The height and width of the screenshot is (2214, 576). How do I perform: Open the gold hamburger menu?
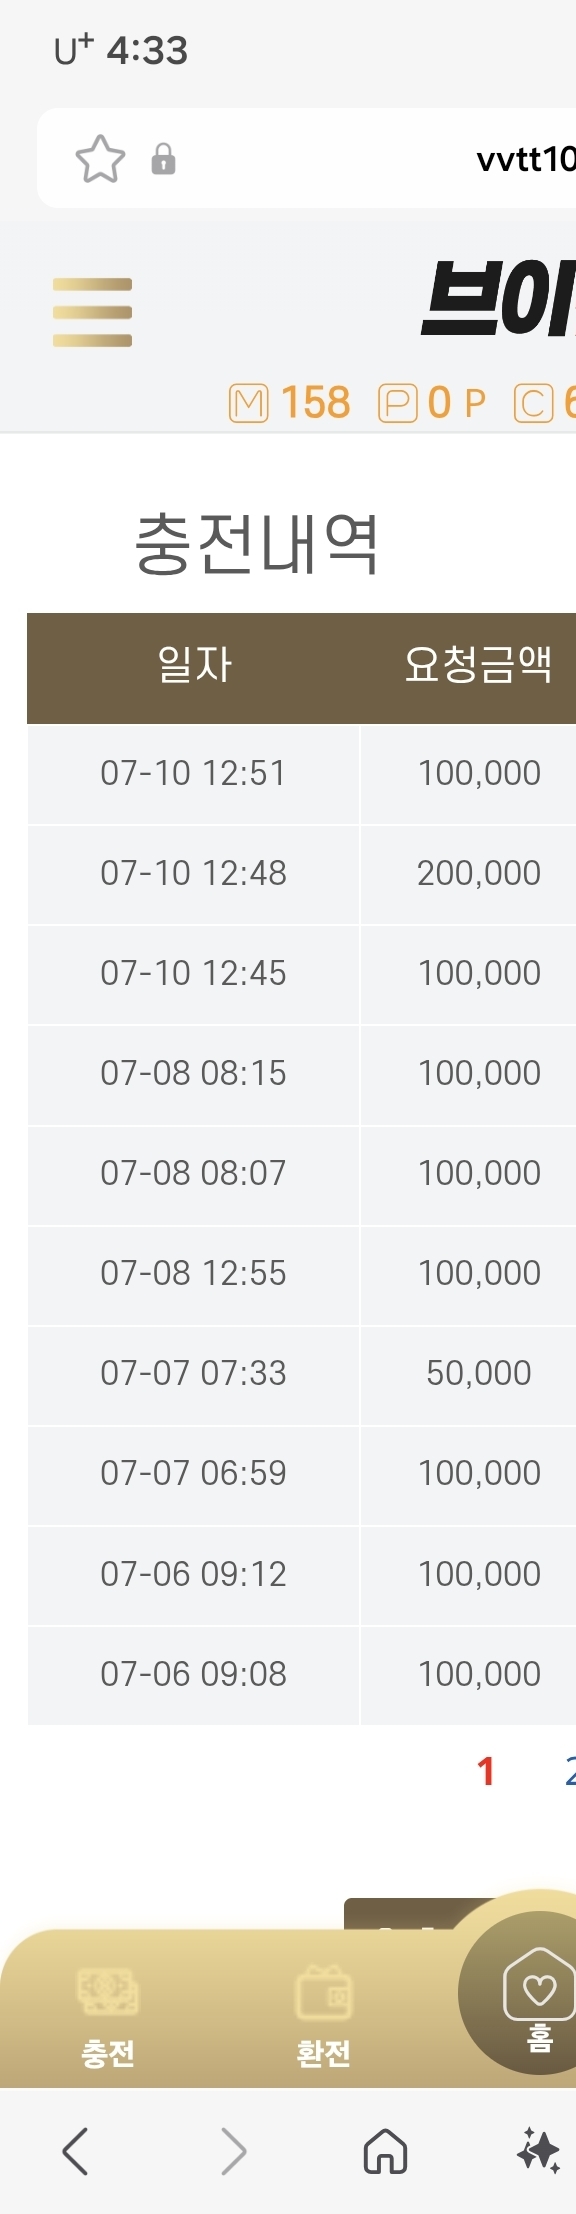(x=92, y=312)
